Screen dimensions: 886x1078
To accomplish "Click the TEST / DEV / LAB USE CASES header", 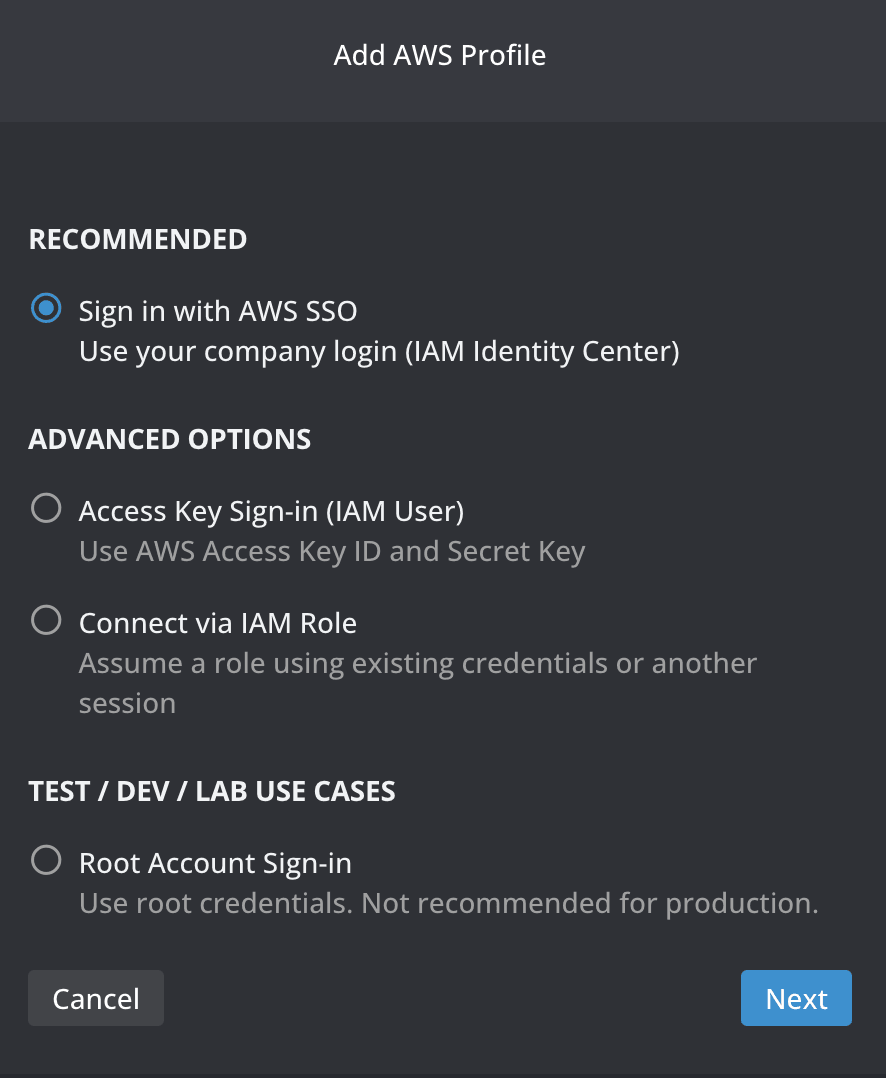I will 212,791.
